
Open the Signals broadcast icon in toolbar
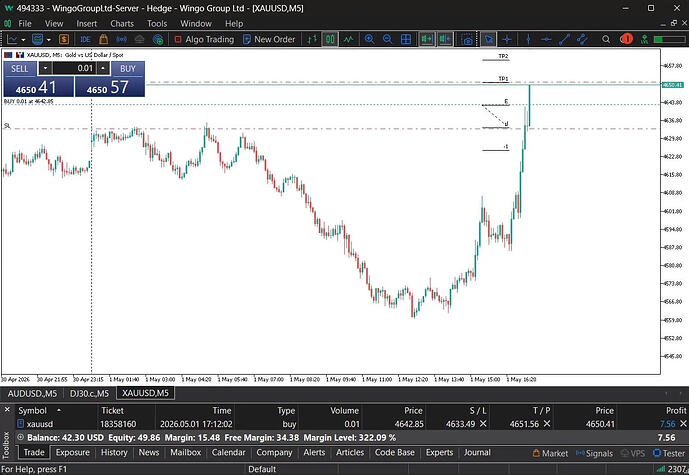121,40
